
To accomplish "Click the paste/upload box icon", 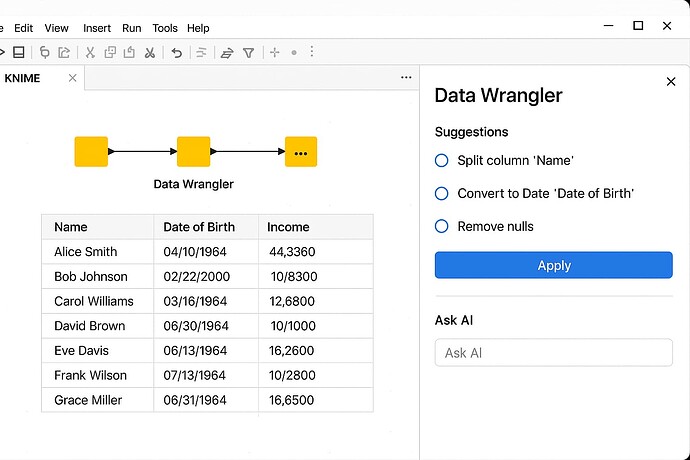I will point(129,52).
